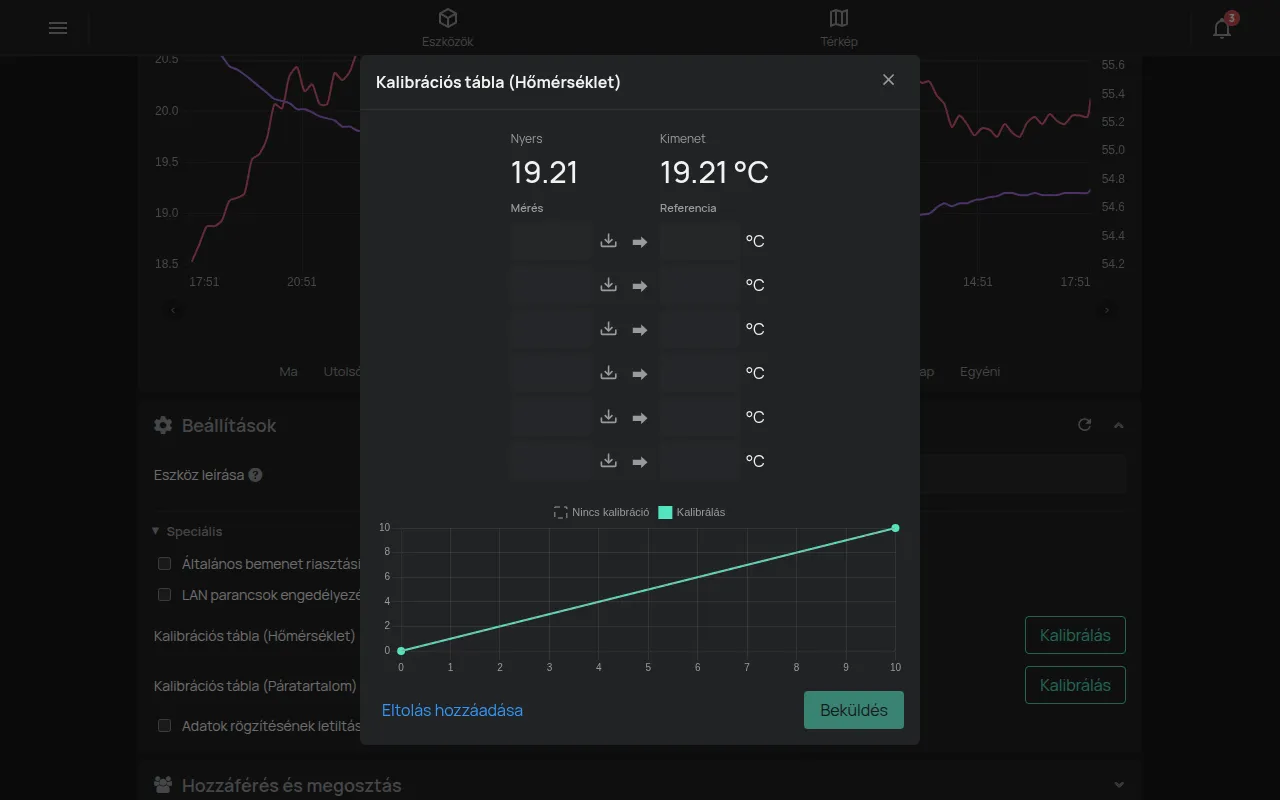Toggle Adatok rögzítésének letiltása checkbox

point(165,726)
